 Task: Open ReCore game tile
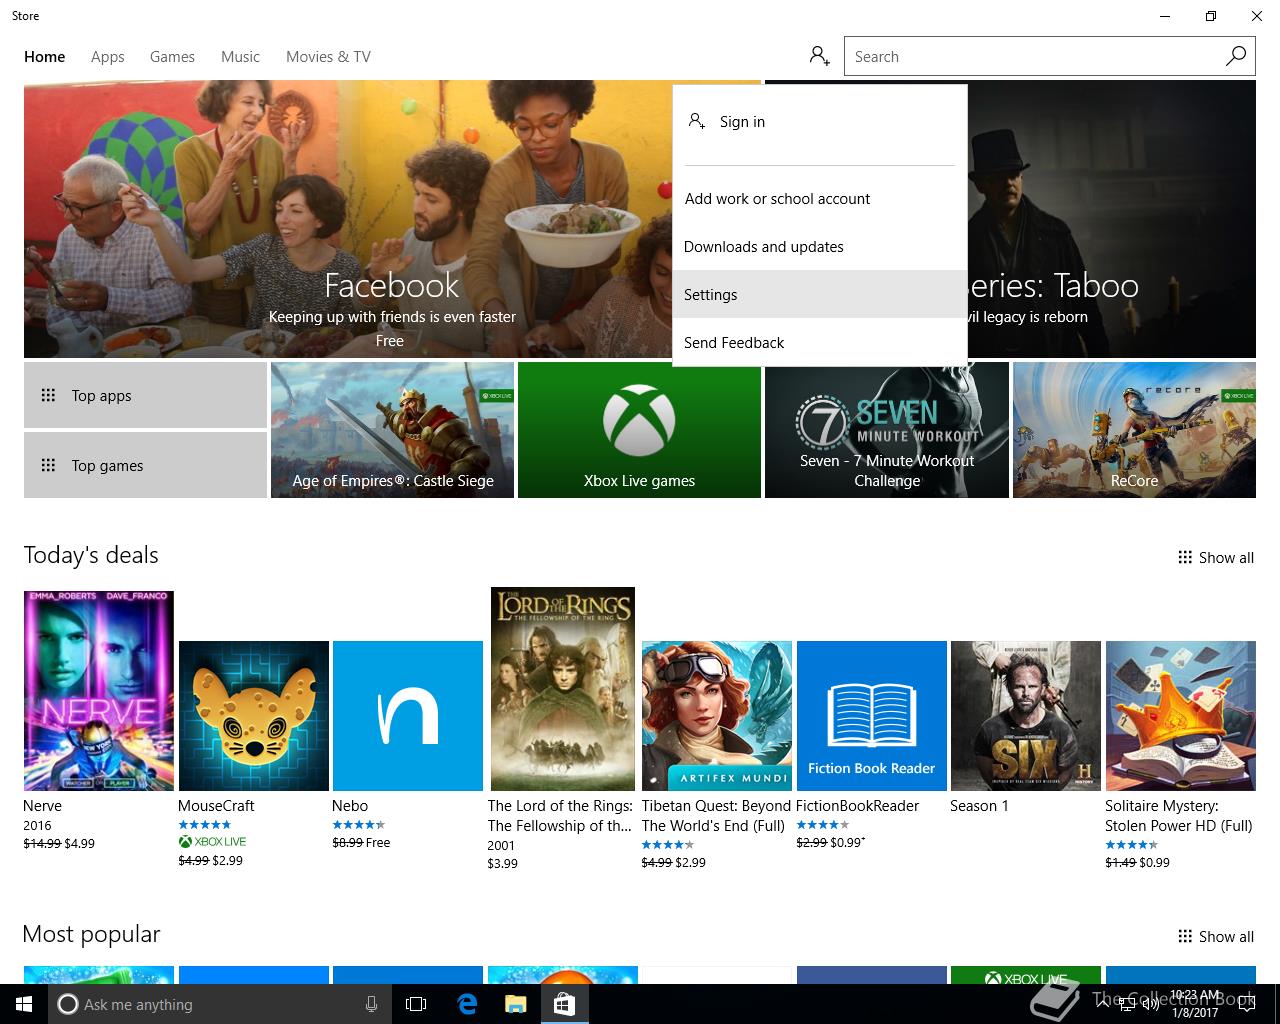(1134, 430)
